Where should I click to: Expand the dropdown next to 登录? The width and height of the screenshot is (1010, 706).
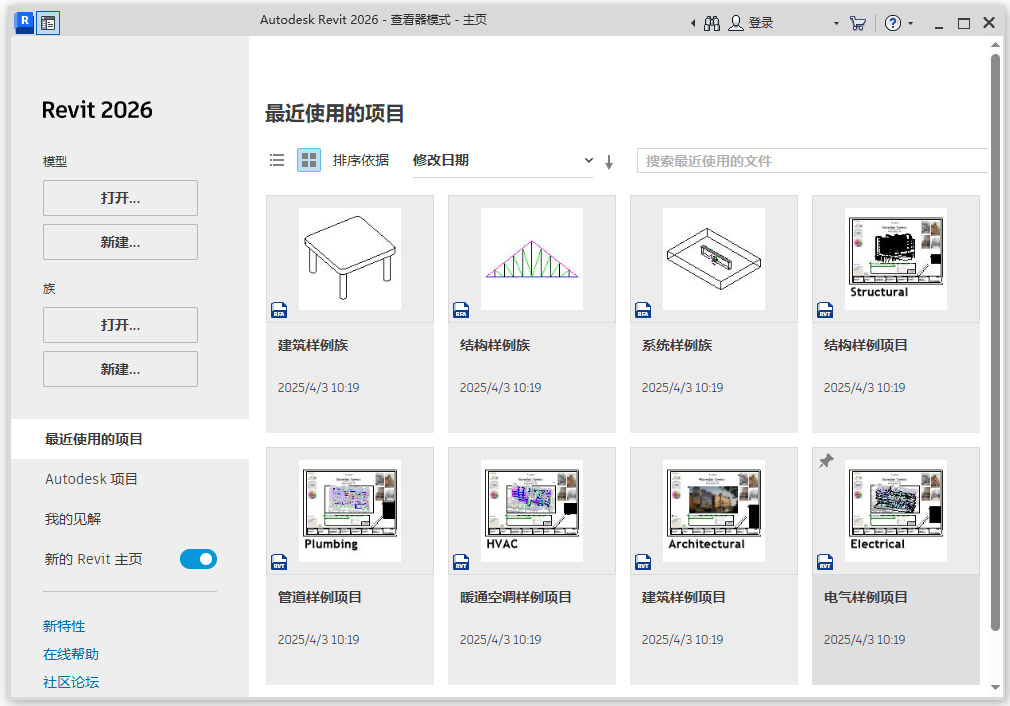[x=835, y=21]
